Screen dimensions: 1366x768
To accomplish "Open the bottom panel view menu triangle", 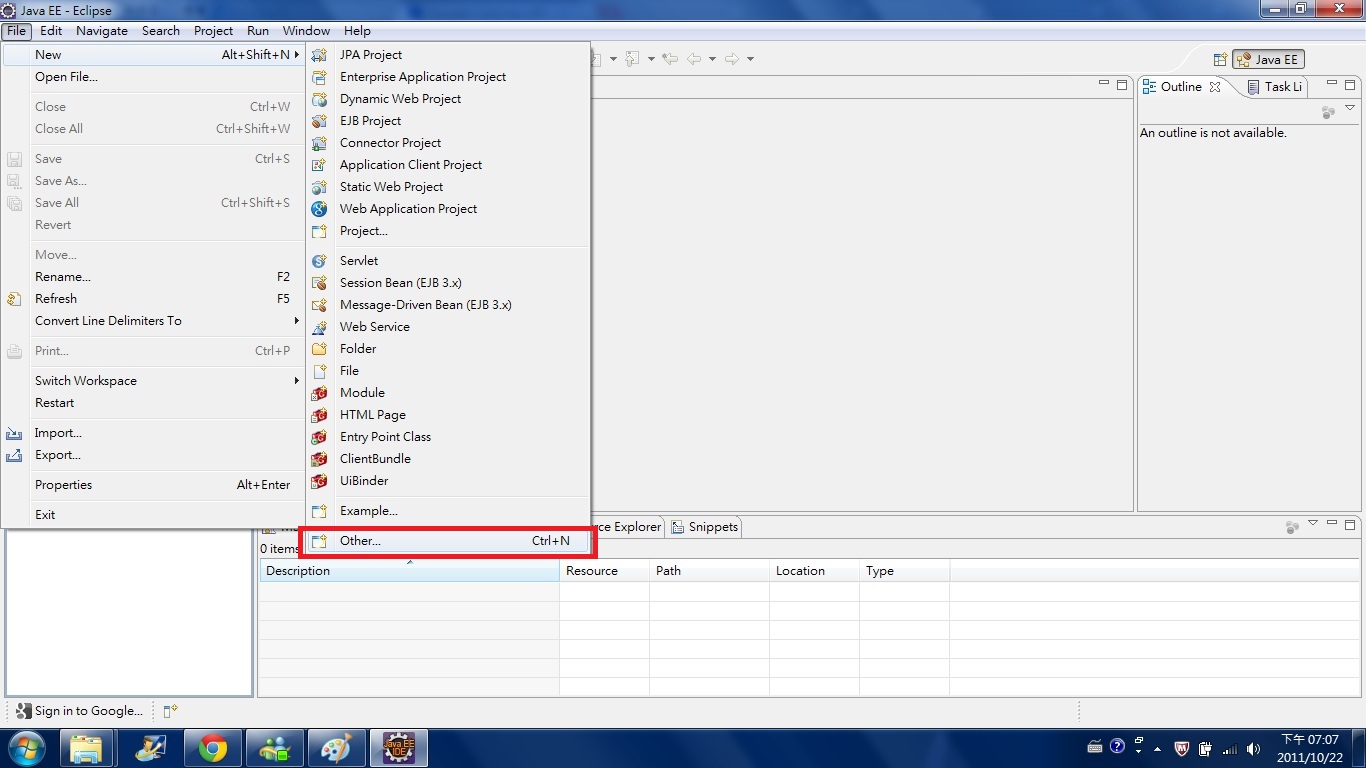I will pos(1313,523).
